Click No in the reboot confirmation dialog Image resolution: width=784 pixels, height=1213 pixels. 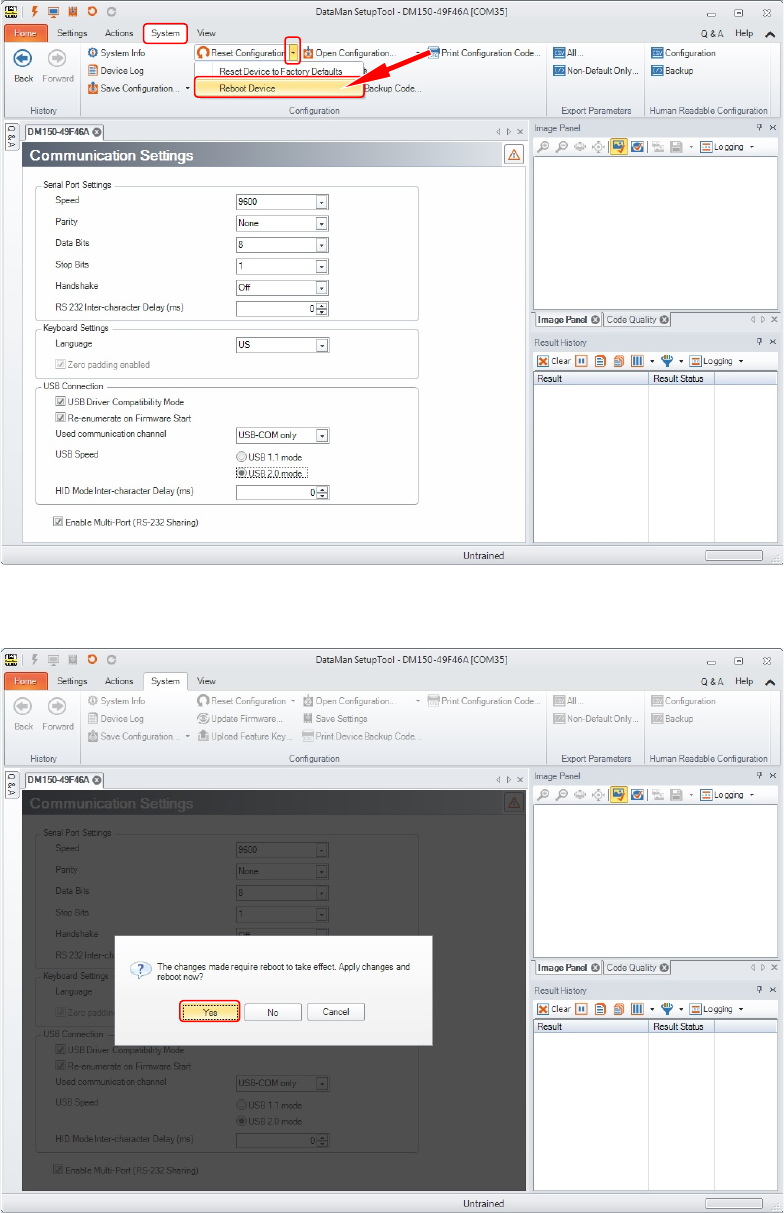(x=273, y=1012)
